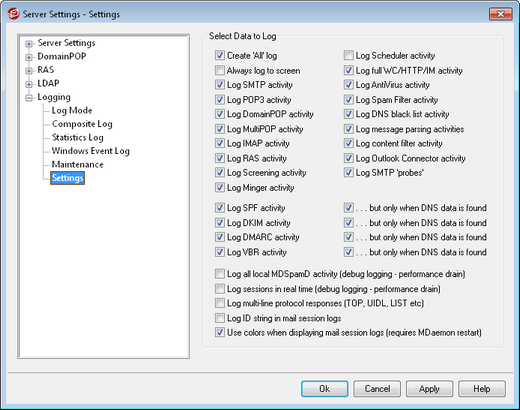The height and width of the screenshot is (410, 520).
Task: Enable Log ID string in mail session logs
Action: tap(220, 318)
